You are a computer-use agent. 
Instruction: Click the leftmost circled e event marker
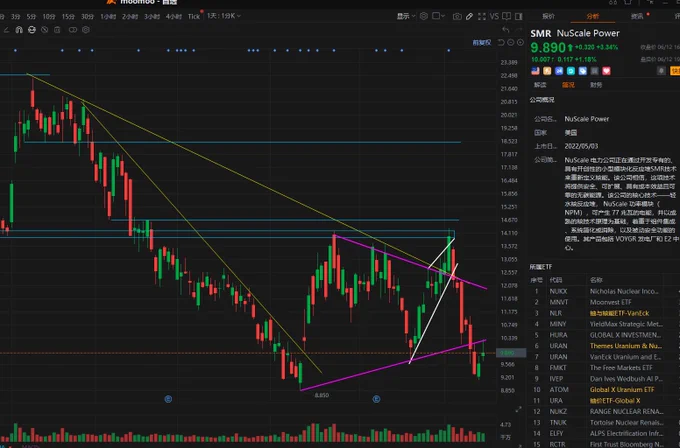[x=168, y=399]
